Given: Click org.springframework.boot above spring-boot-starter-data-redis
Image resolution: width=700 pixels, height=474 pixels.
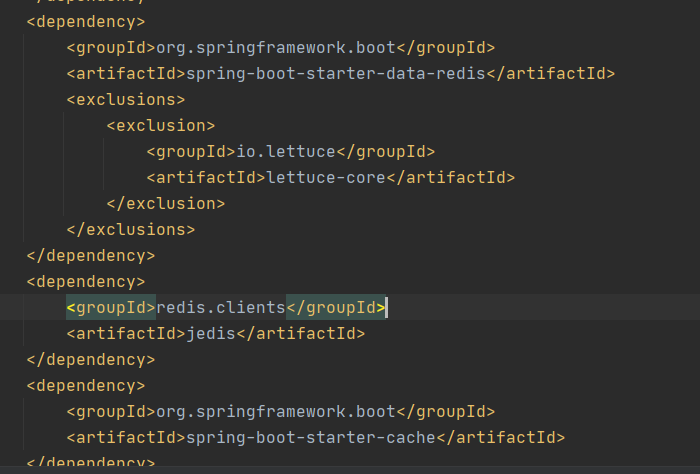Looking at the screenshot, I should point(276,48).
